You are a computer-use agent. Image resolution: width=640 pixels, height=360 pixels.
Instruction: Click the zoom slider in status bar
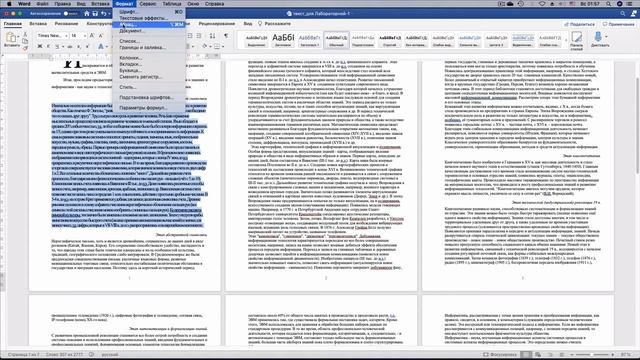click(x=591, y=354)
